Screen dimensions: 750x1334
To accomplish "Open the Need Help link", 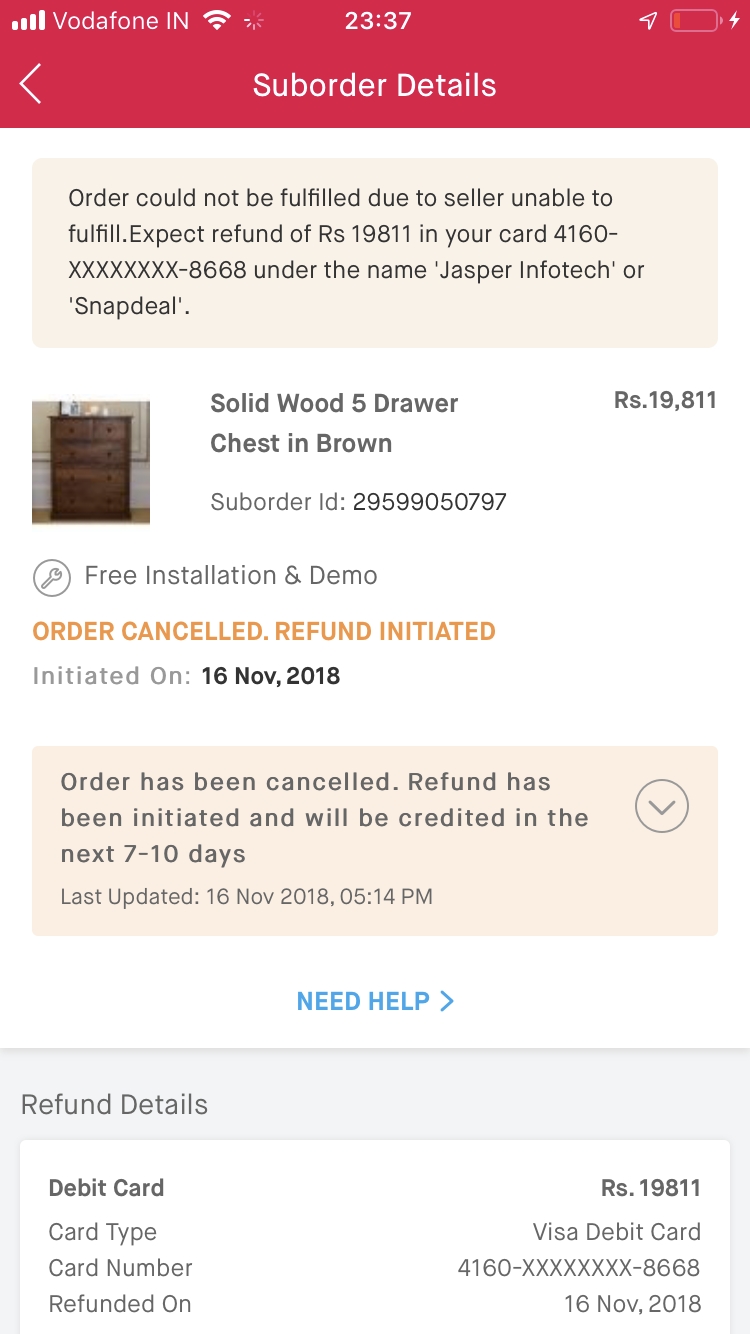I will tap(363, 1001).
